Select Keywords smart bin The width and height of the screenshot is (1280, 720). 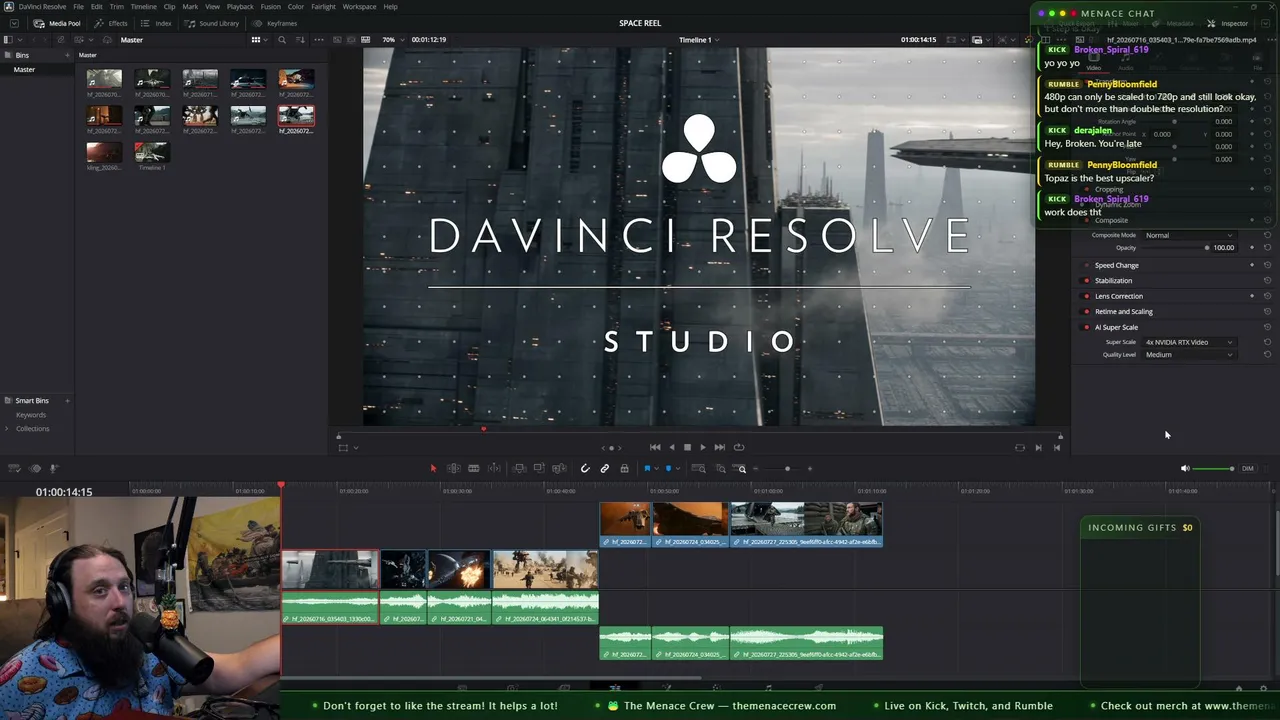(31, 415)
